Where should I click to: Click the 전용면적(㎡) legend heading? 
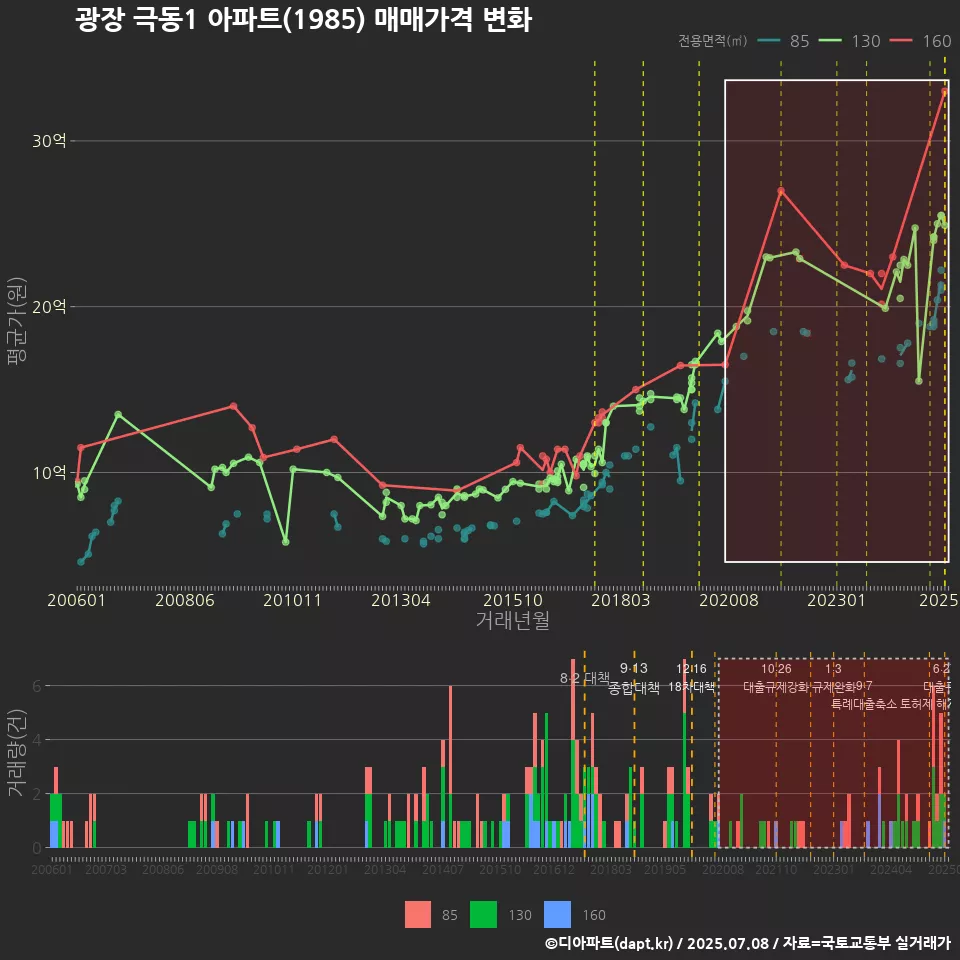click(713, 41)
